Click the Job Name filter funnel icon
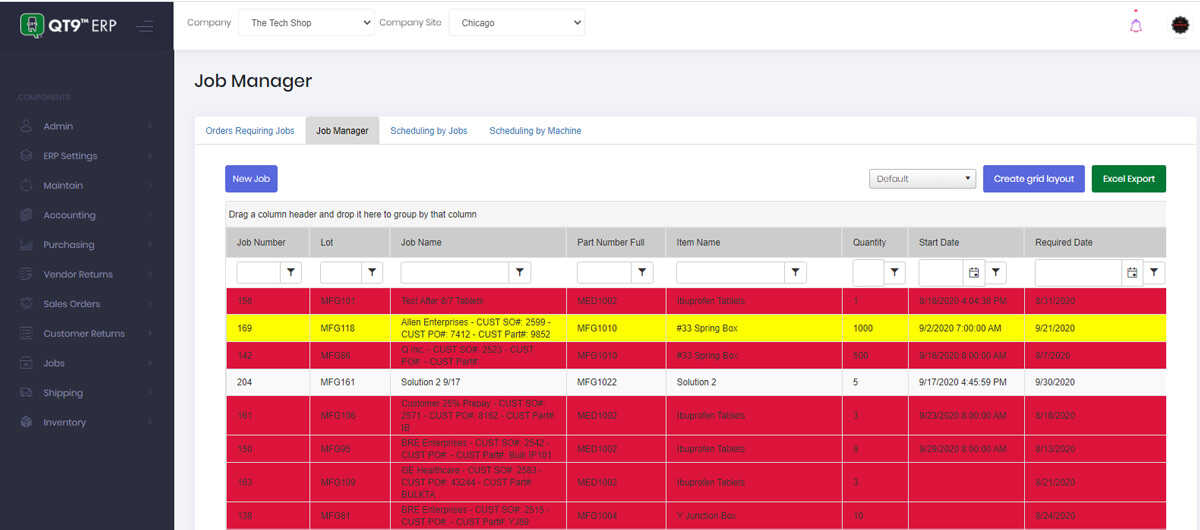The width and height of the screenshot is (1200, 530). point(520,272)
